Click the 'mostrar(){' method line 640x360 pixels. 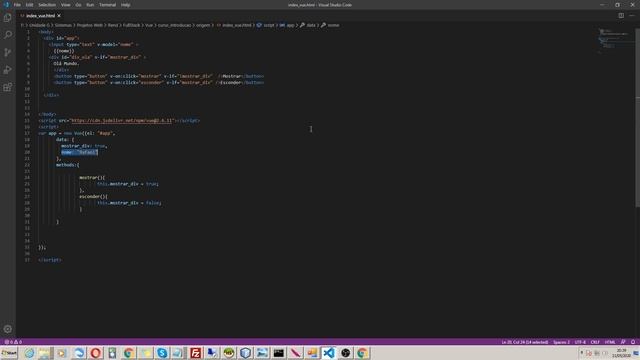point(92,178)
